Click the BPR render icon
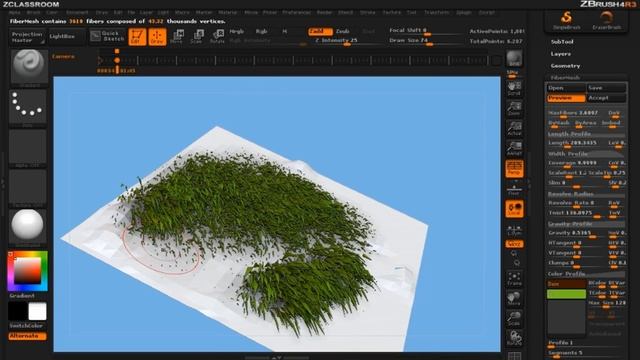 click(x=514, y=59)
